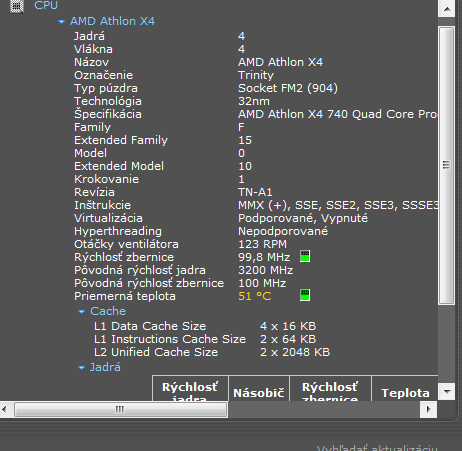The height and width of the screenshot is (451, 462).
Task: Select the Krokovanie label
Action: pos(106,179)
